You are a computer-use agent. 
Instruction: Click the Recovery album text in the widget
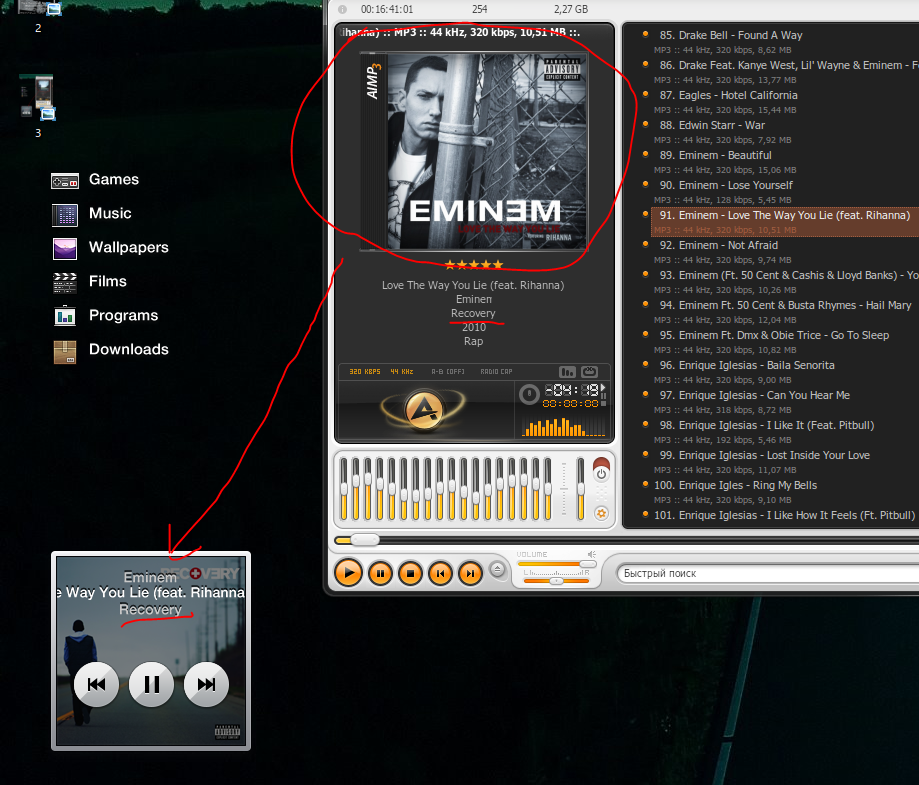click(151, 609)
